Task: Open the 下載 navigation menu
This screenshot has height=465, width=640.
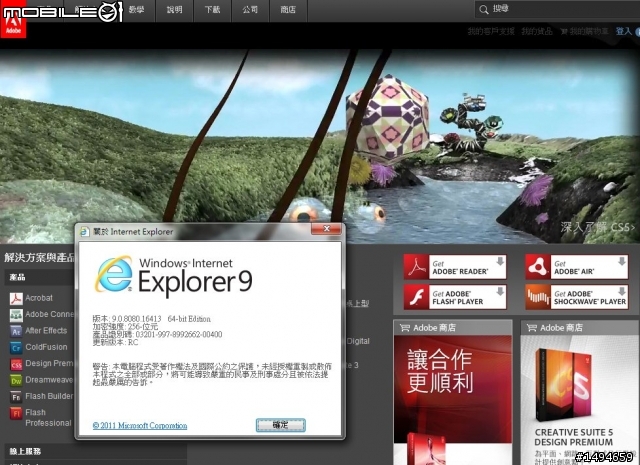Action: [212, 10]
